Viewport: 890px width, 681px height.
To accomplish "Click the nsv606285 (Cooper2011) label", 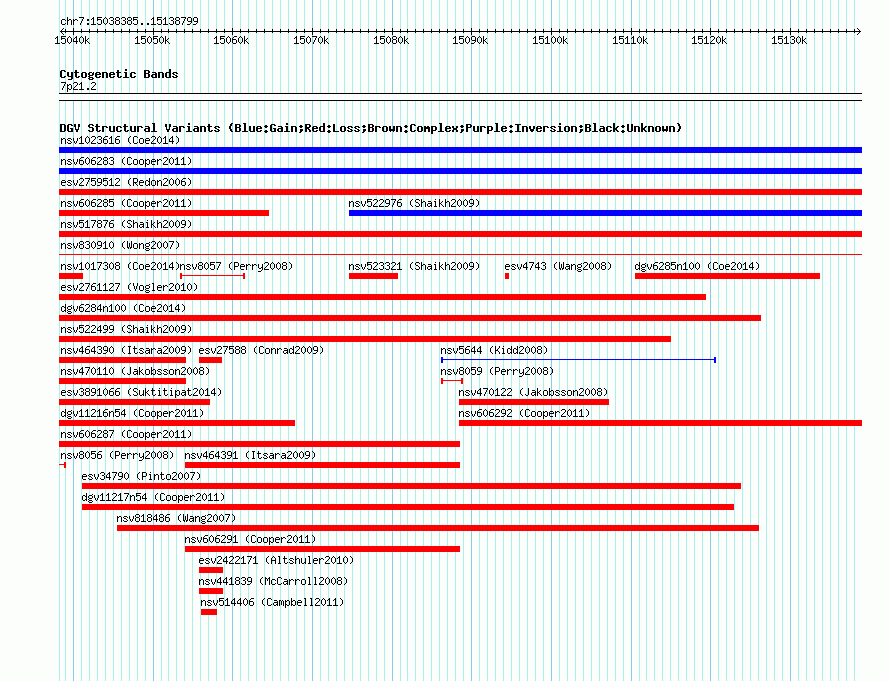I will pyautogui.click(x=126, y=203).
